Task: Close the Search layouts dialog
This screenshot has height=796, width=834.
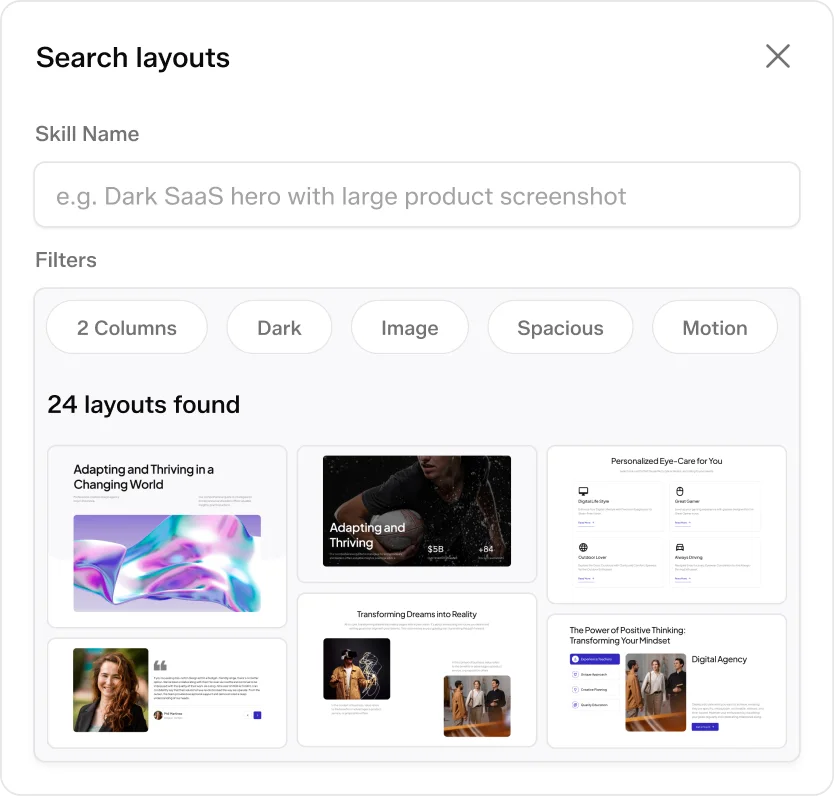Action: click(778, 56)
